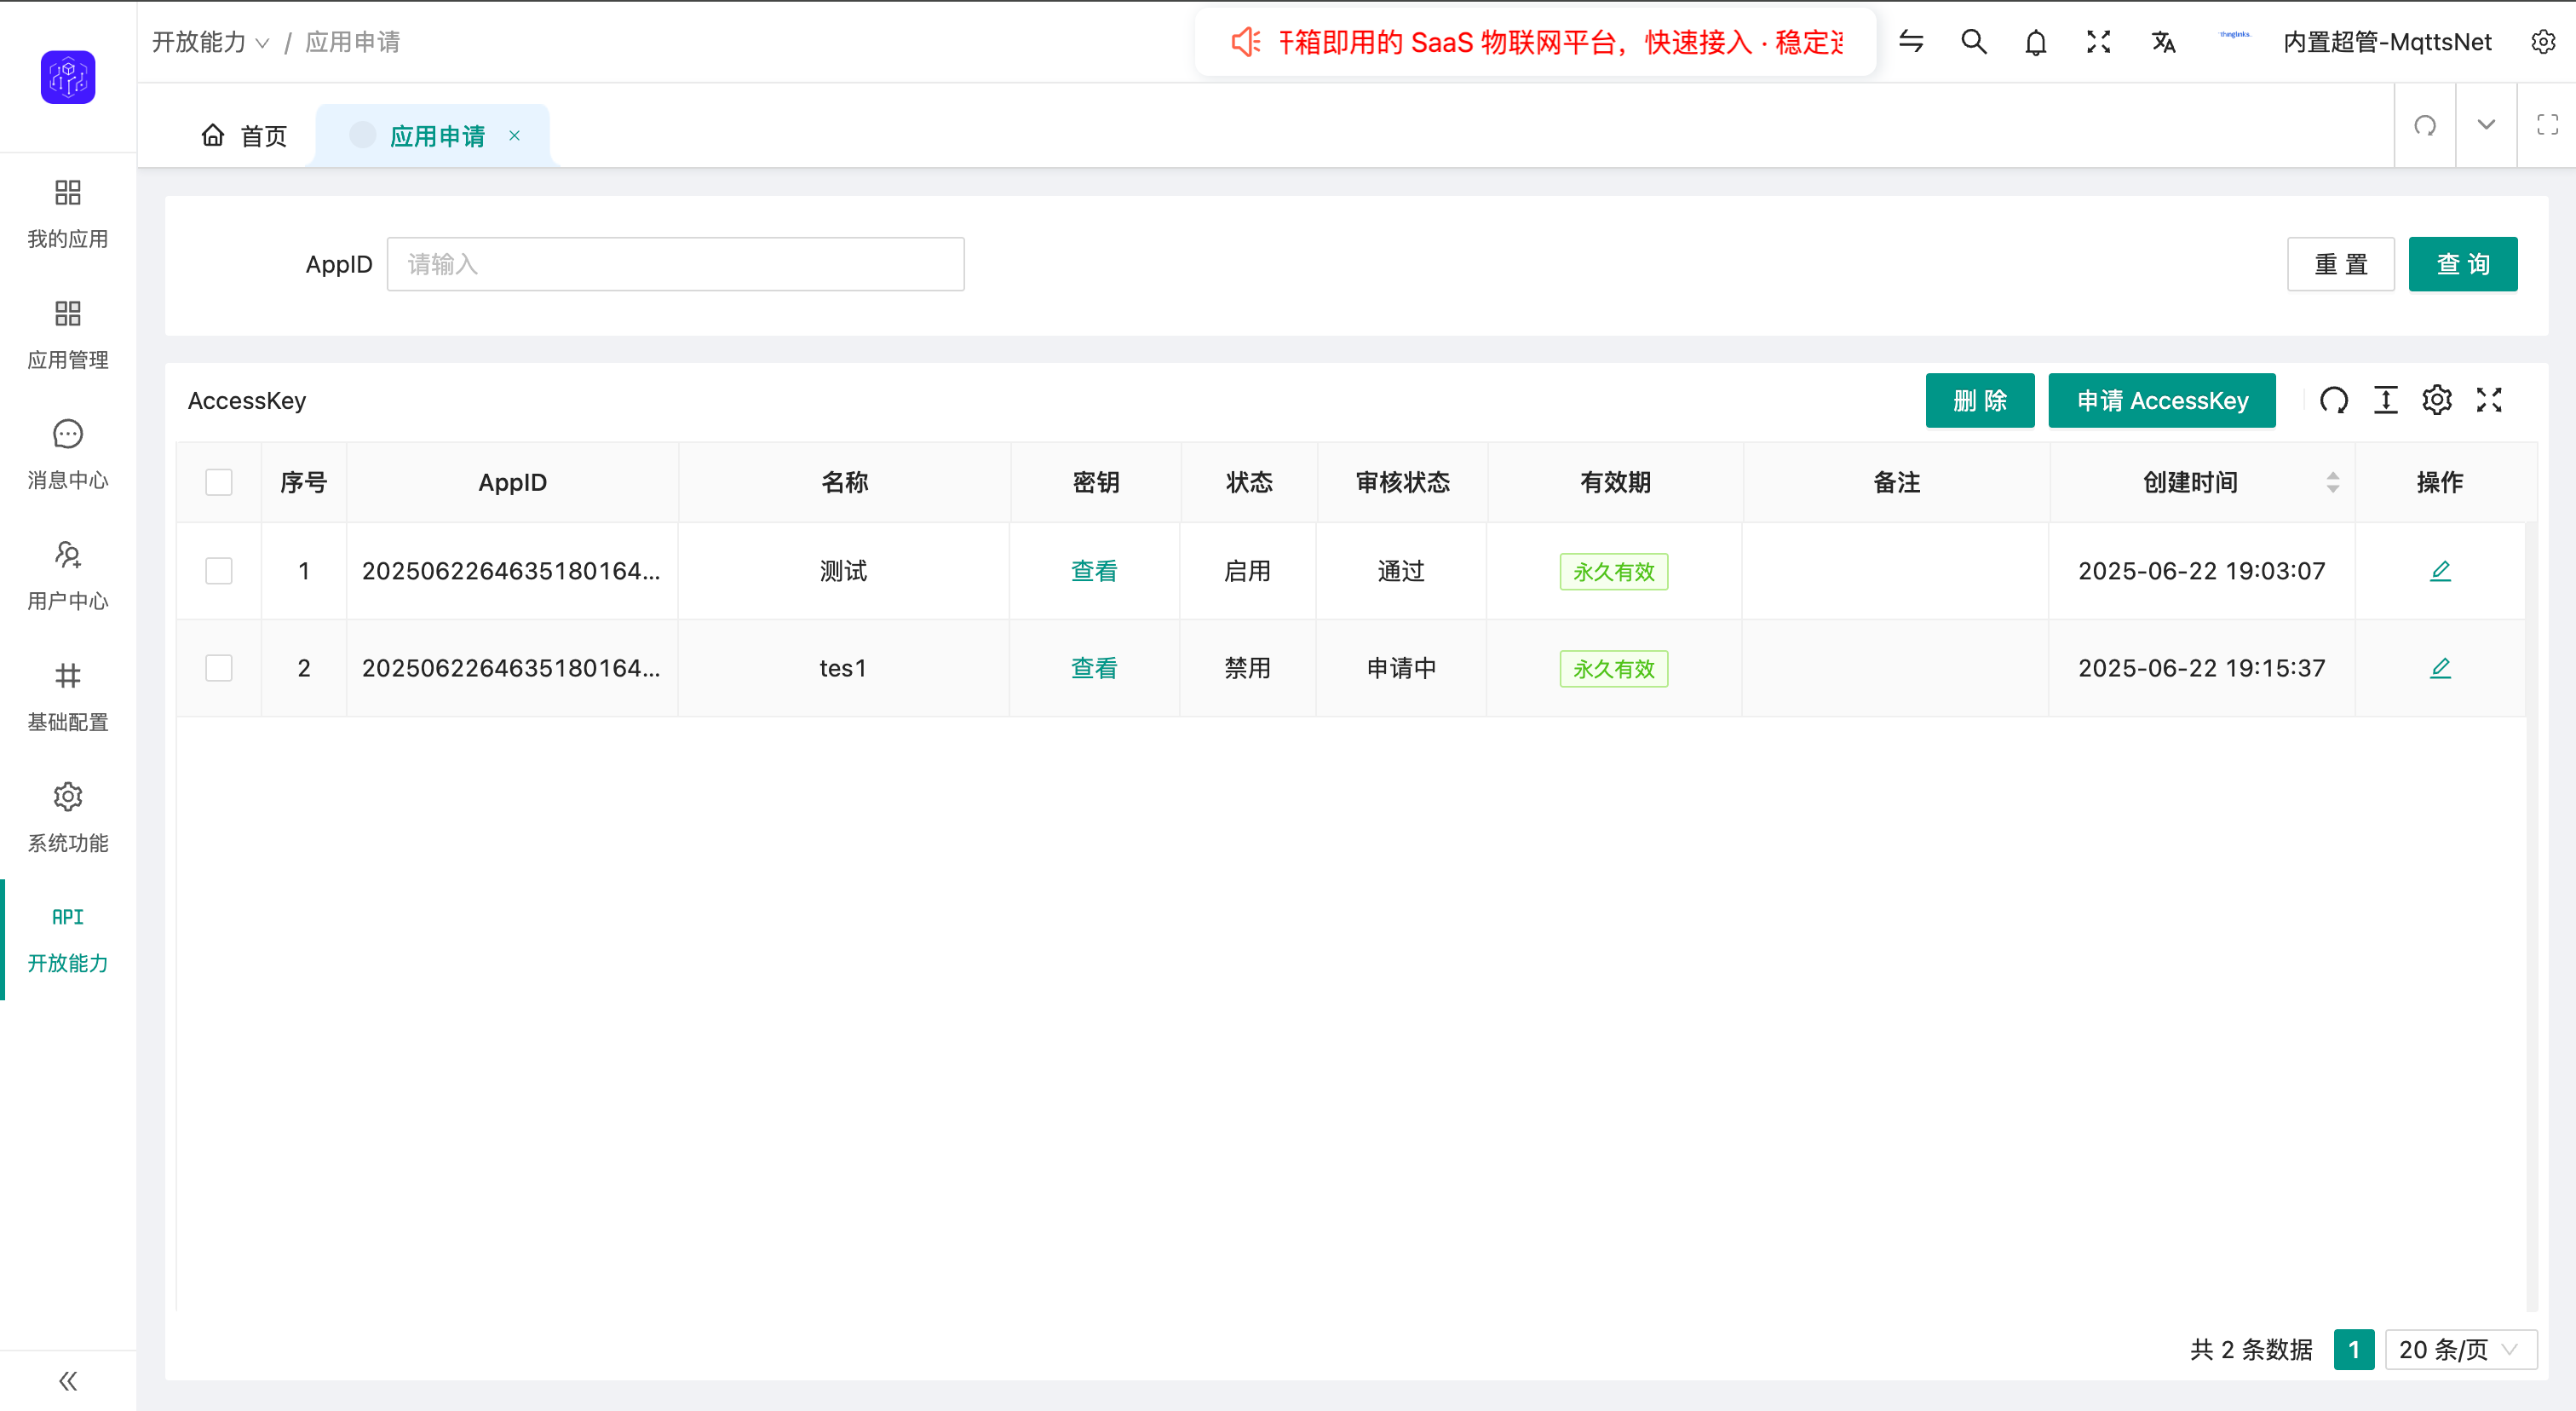Open table column settings gear
This screenshot has width=2576, height=1411.
click(x=2437, y=400)
